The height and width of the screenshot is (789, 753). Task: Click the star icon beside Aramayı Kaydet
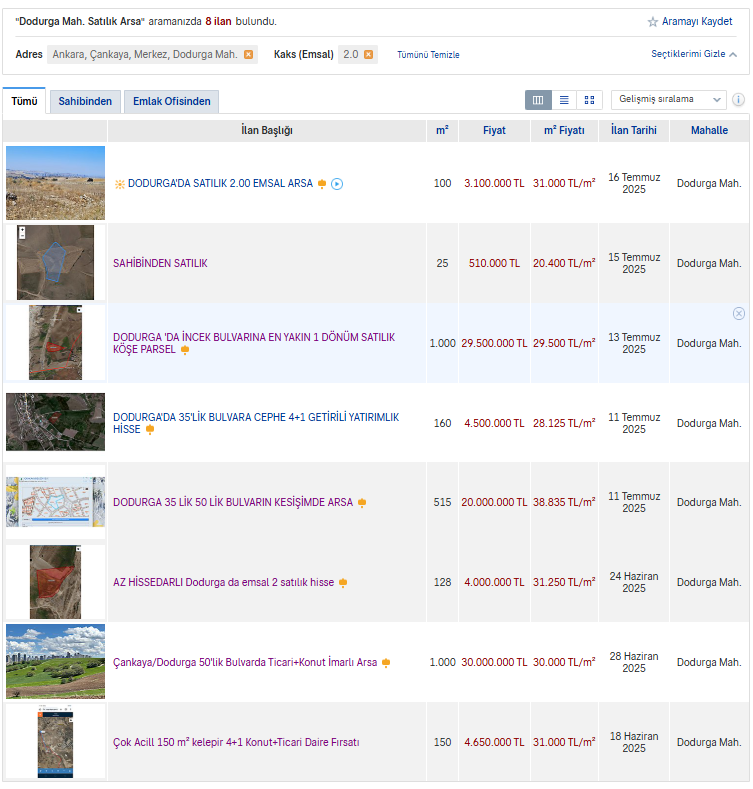653,22
